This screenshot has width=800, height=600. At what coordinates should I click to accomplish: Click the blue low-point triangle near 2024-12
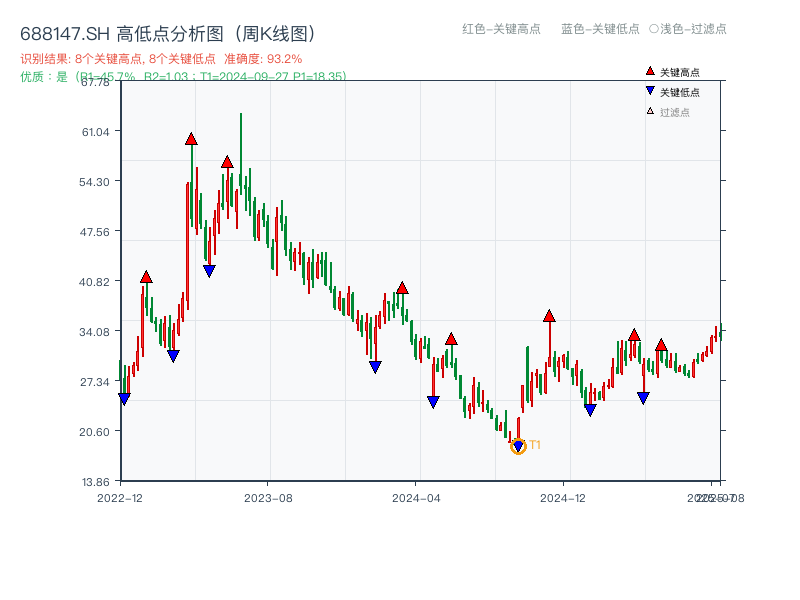coord(590,409)
